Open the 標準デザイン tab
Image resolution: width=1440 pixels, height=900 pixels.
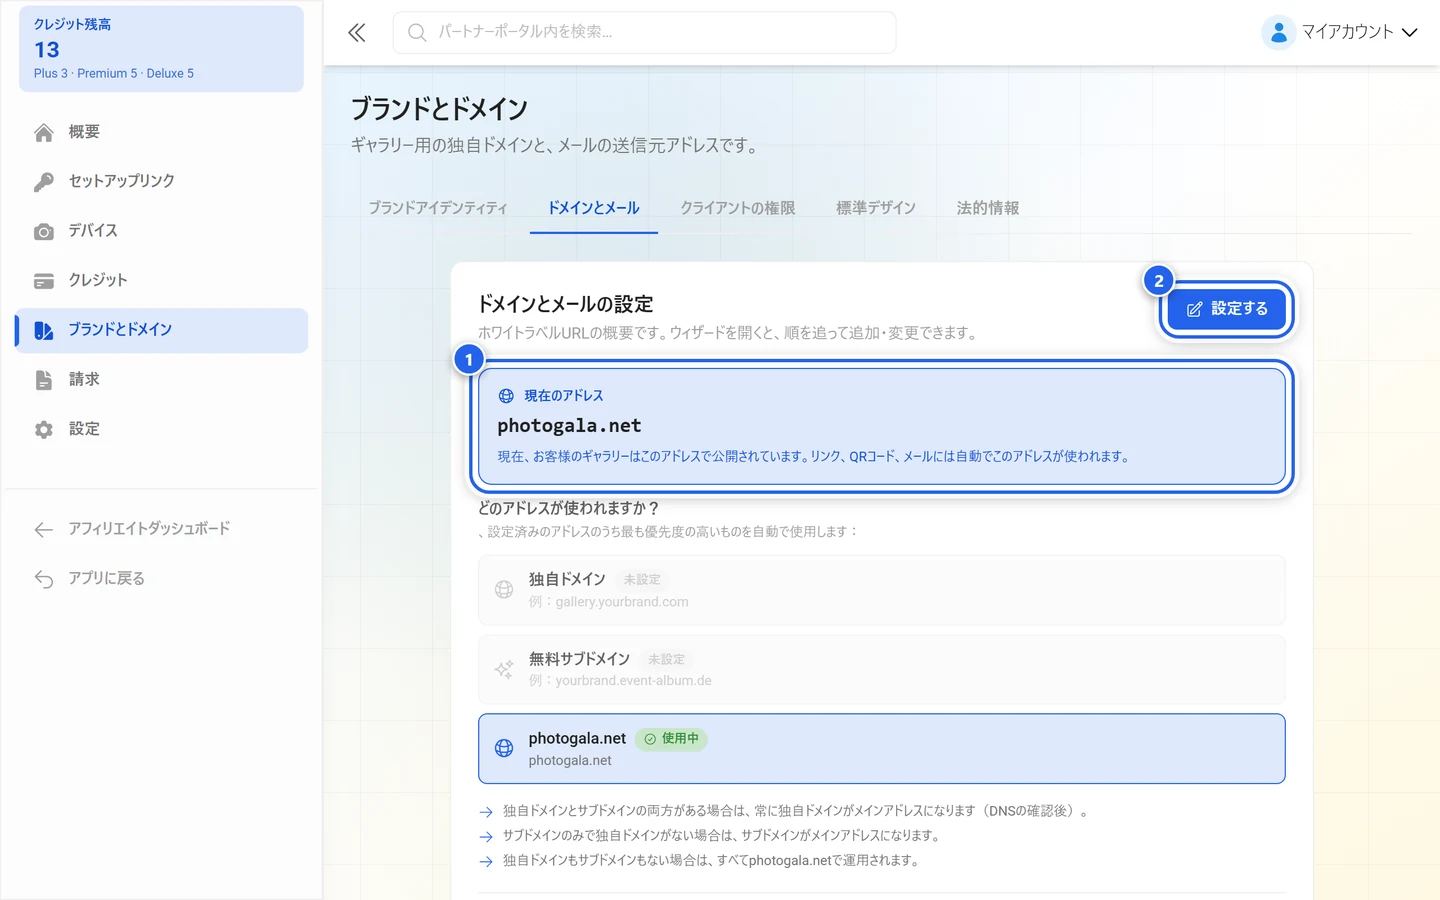pyautogui.click(x=876, y=208)
